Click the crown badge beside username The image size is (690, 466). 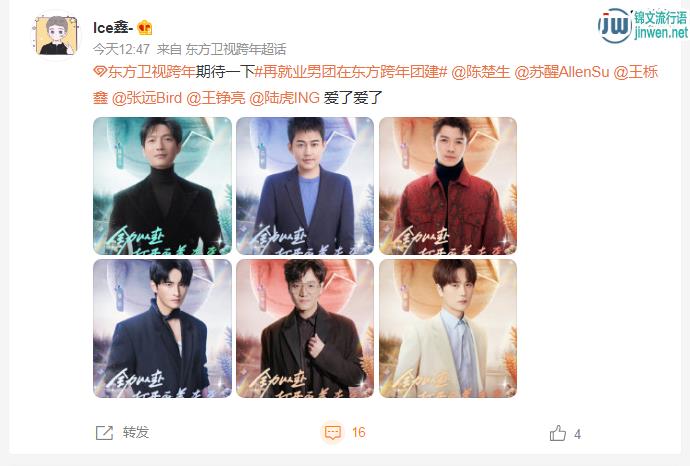point(145,28)
